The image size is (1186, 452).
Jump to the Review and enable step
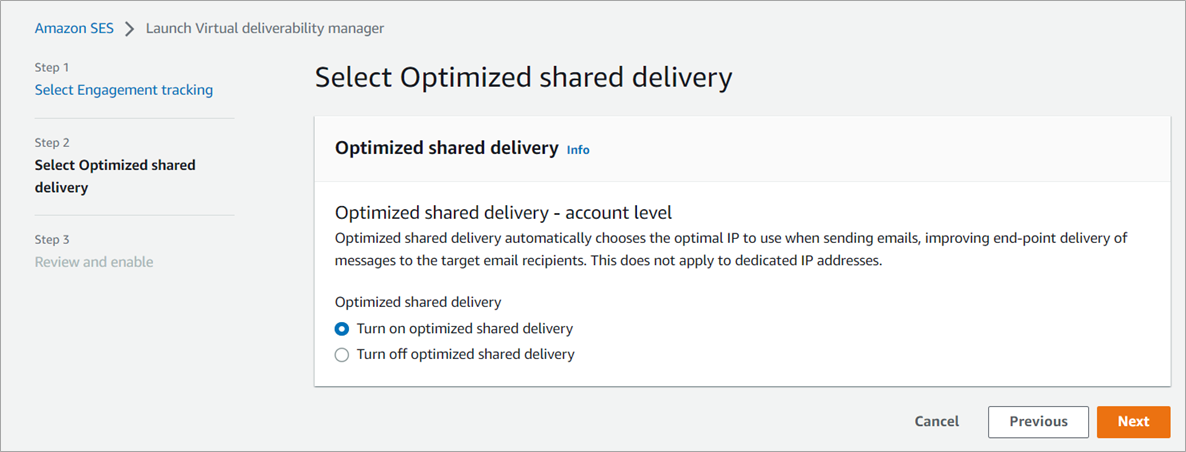coord(94,262)
